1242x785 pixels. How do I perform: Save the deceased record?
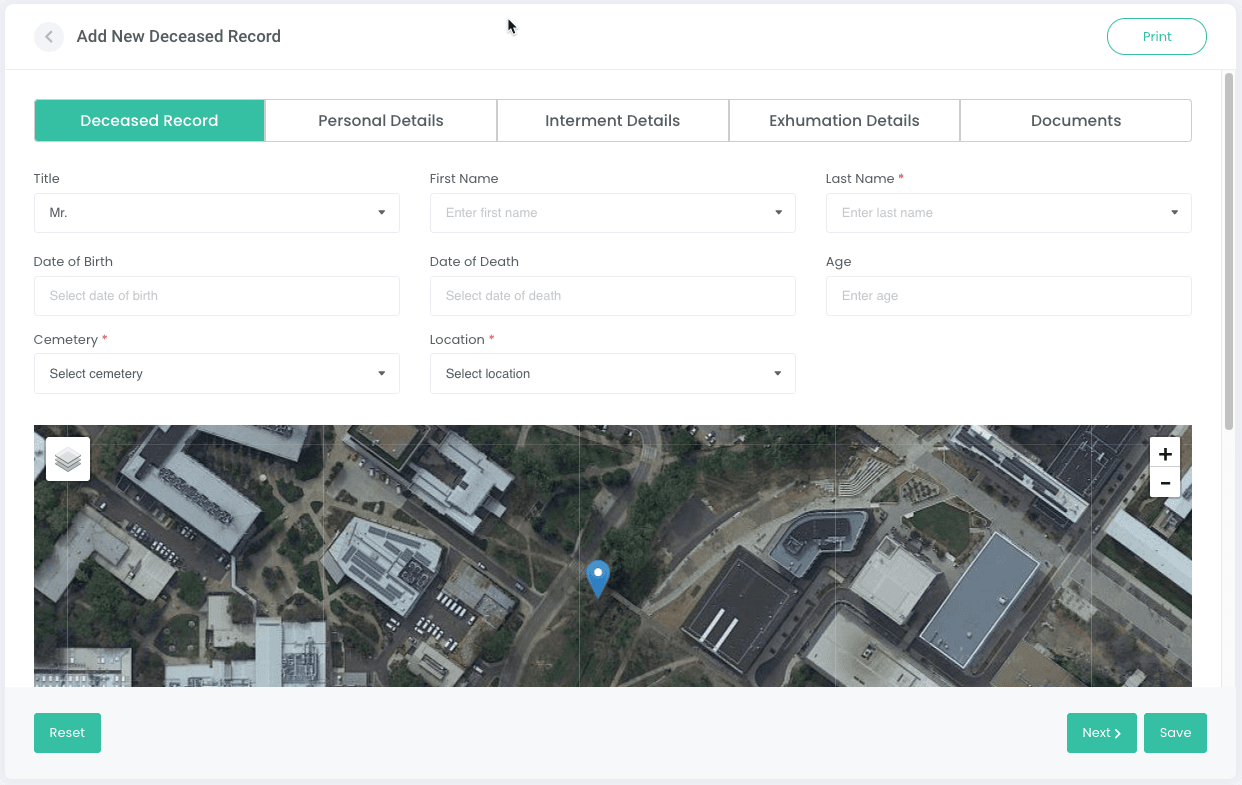point(1175,733)
